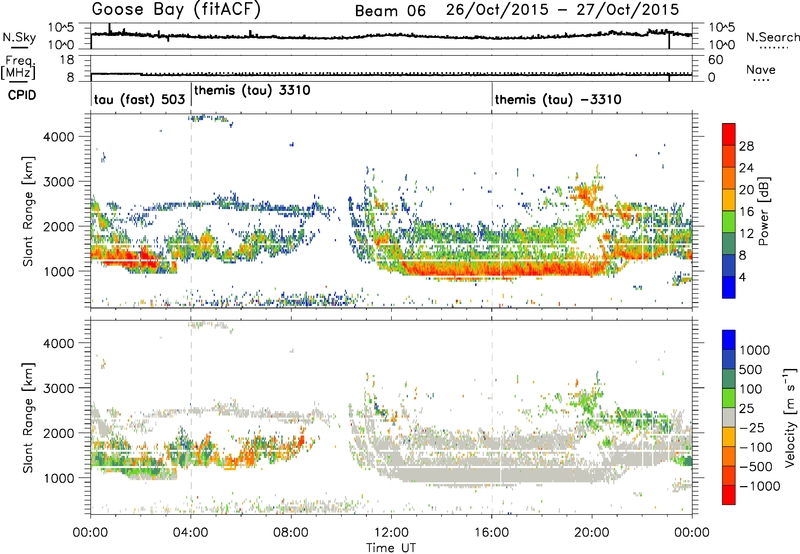Click the '20:00' time axis tick label
The image size is (800, 554).
[x=591, y=533]
